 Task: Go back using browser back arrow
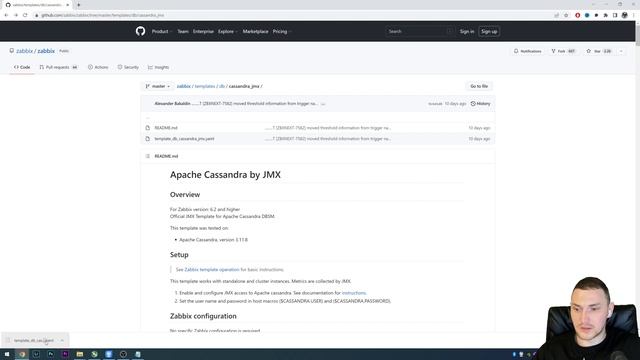tap(6, 15)
